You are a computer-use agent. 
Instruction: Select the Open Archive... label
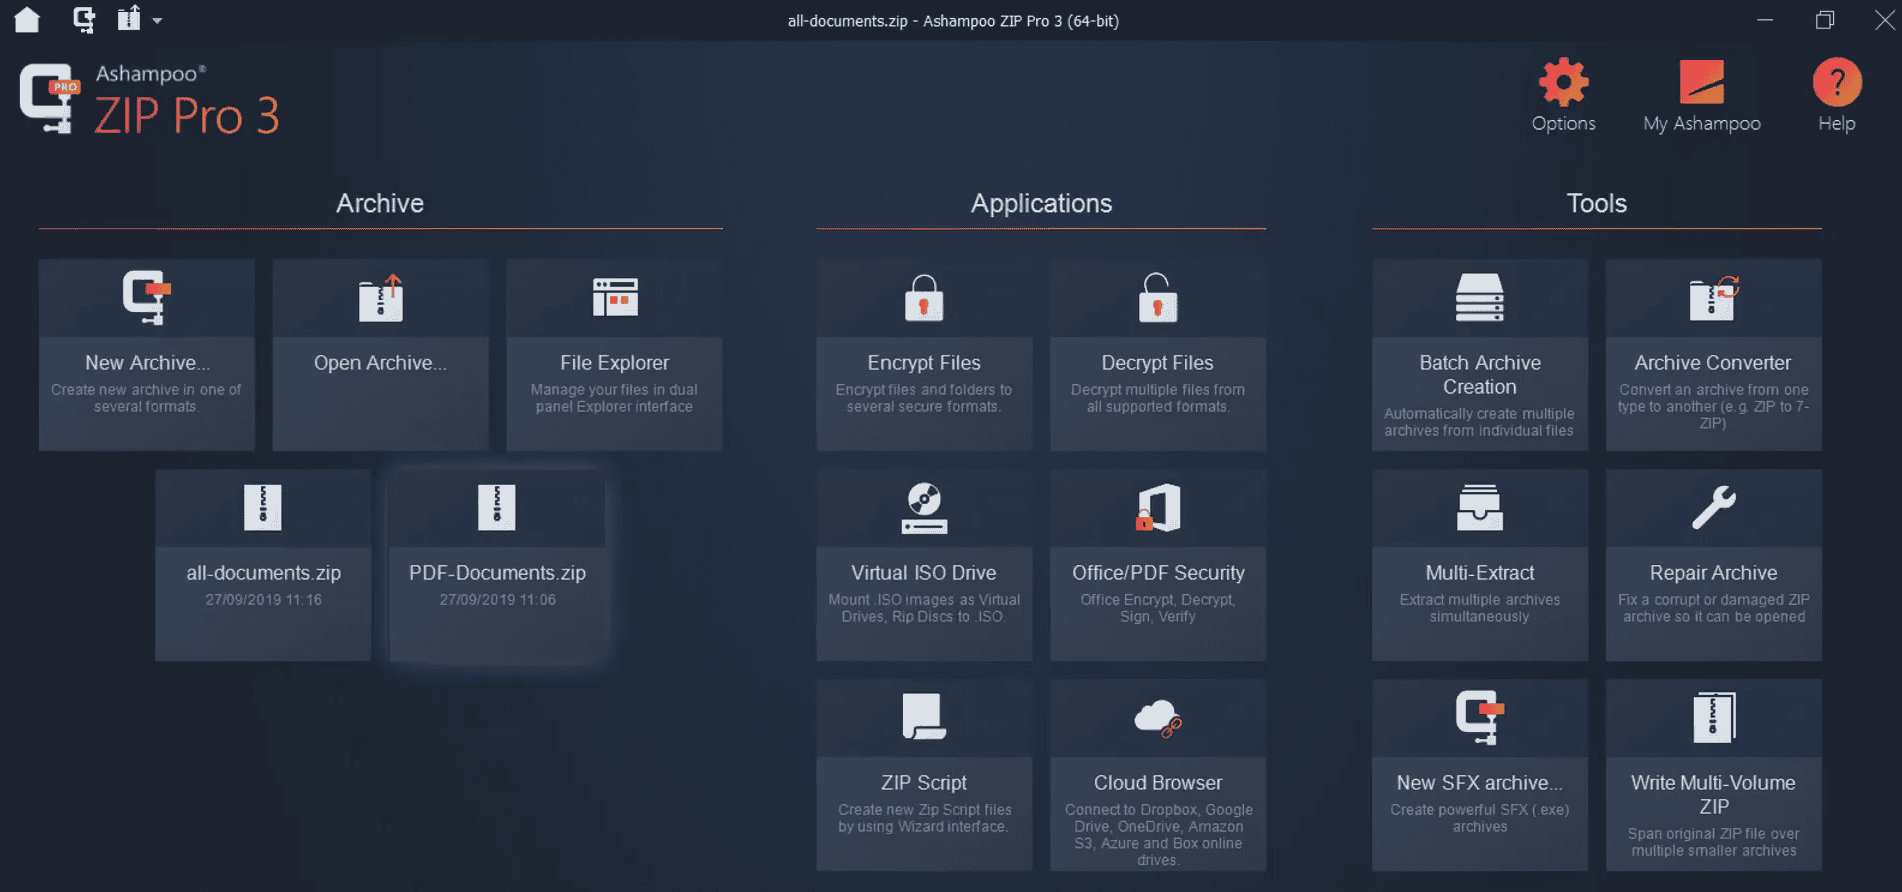point(381,363)
